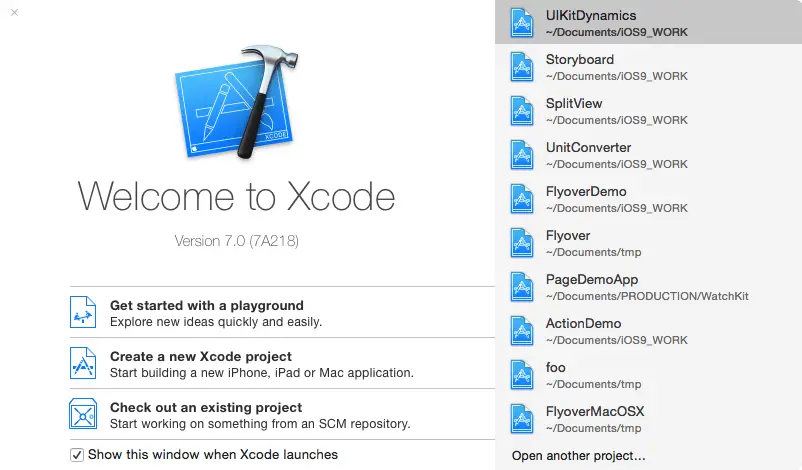Screen dimensions: 802x470
Task: Select the UnitConverter recent project name
Action: (x=588, y=147)
